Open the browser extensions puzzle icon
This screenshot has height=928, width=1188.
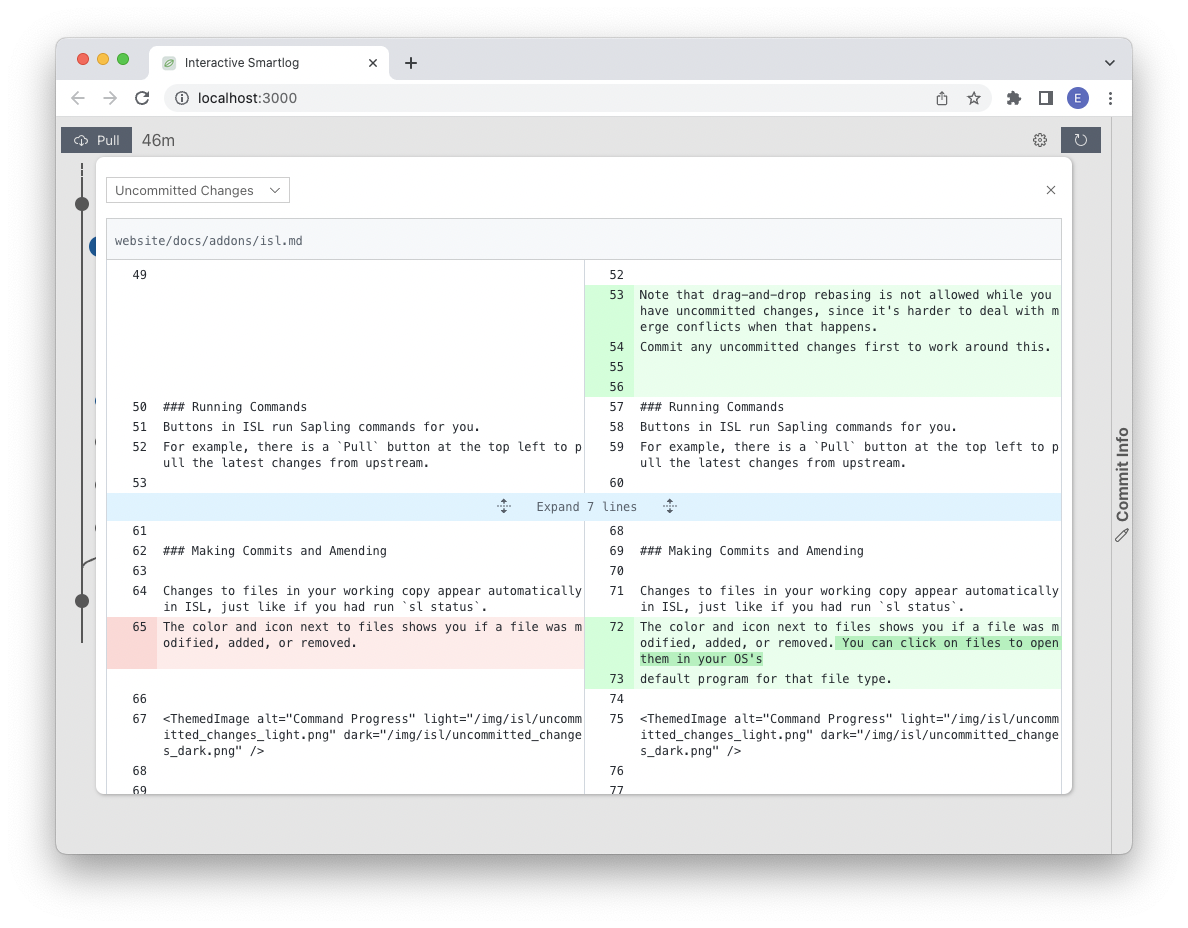[1014, 98]
